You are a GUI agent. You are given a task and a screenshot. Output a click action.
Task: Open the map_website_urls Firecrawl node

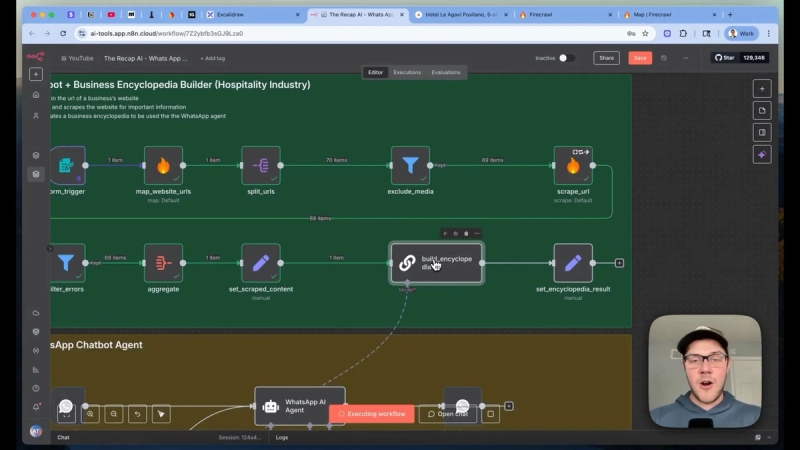click(163, 165)
